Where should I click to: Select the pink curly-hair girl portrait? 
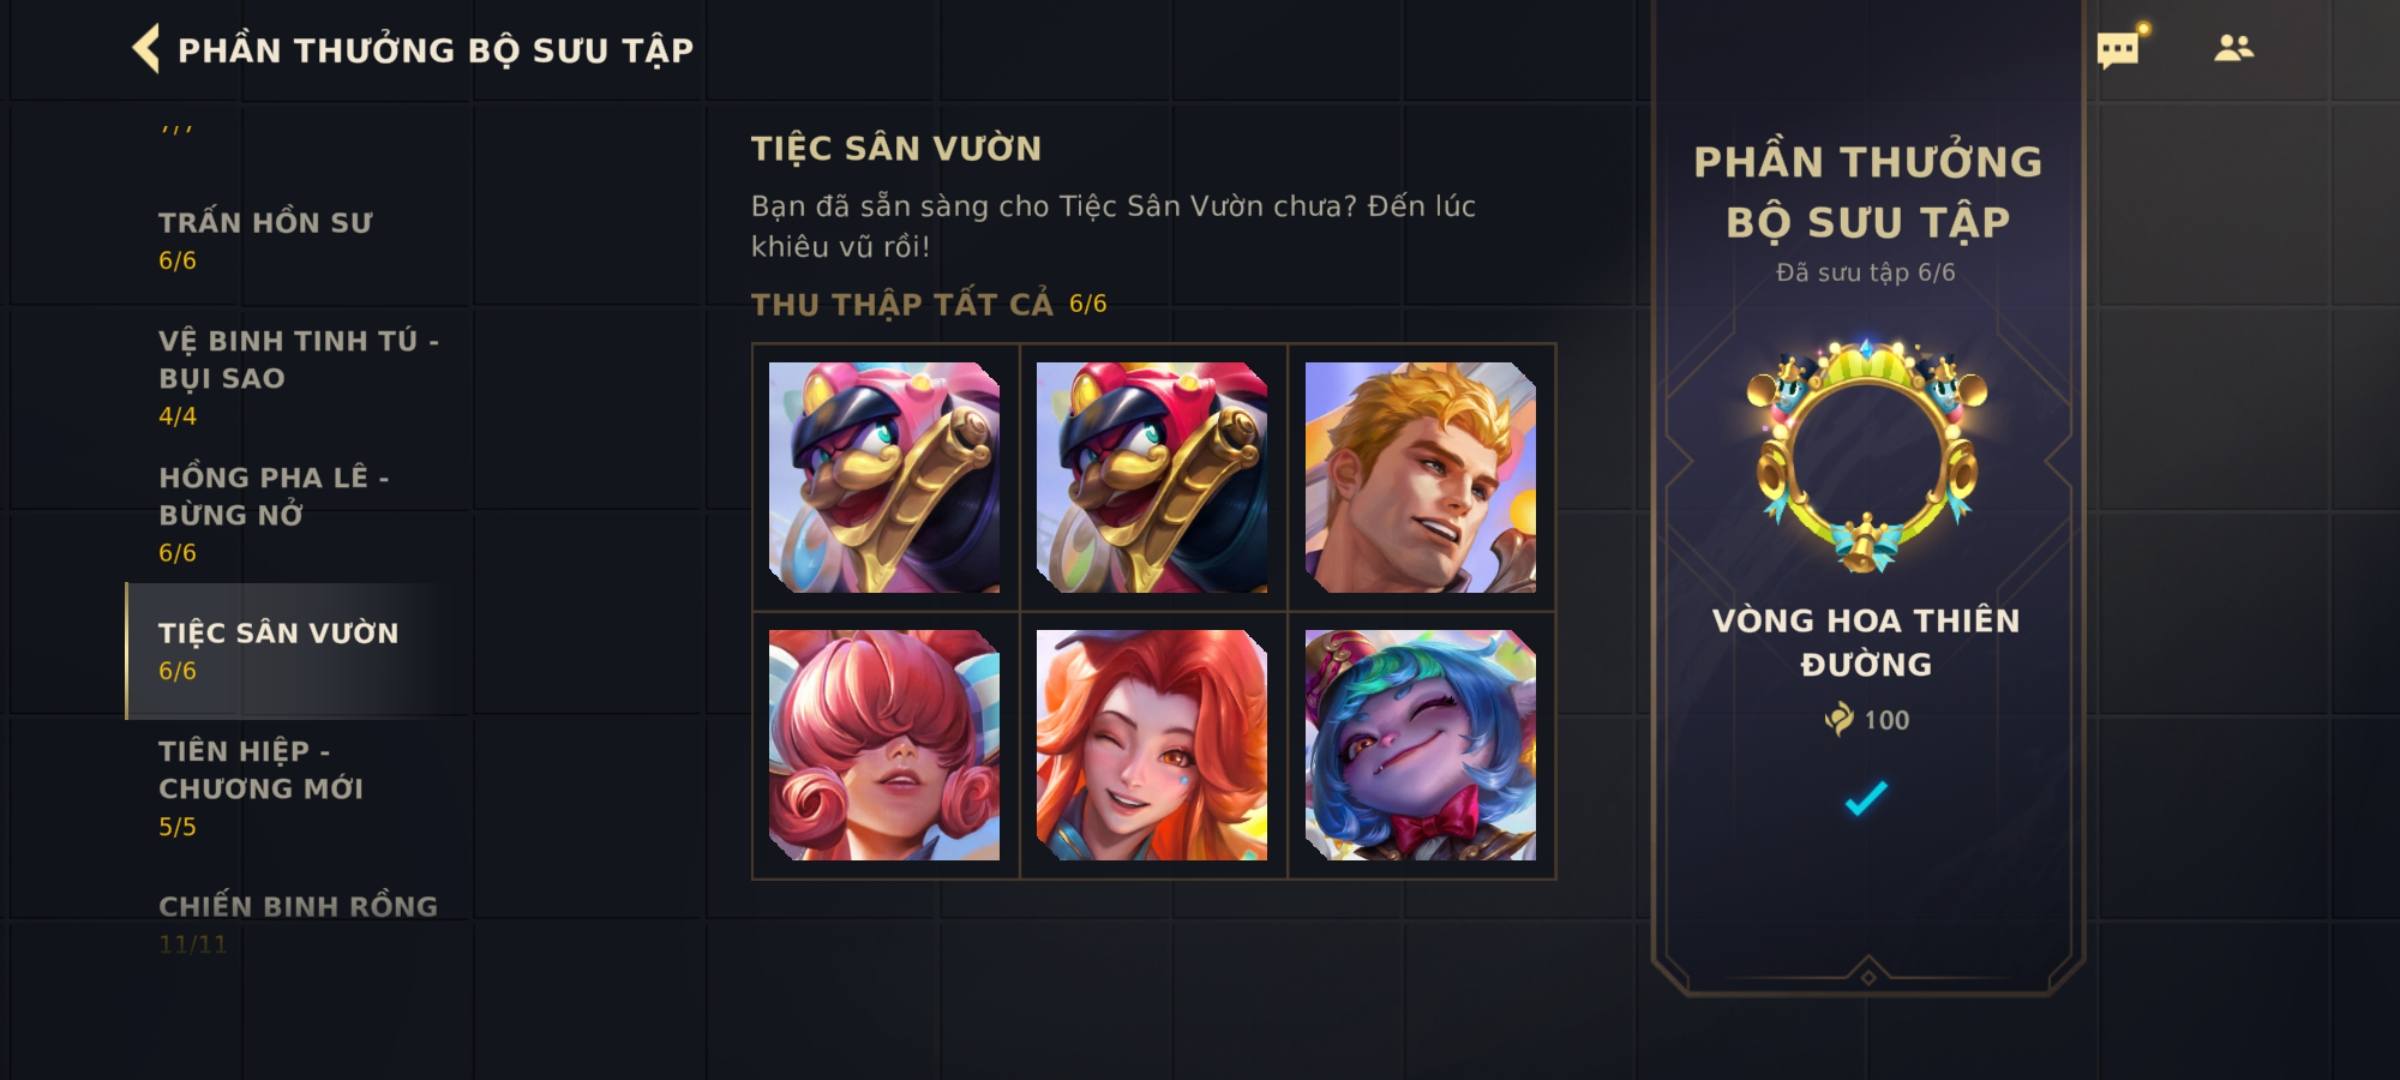(x=884, y=745)
